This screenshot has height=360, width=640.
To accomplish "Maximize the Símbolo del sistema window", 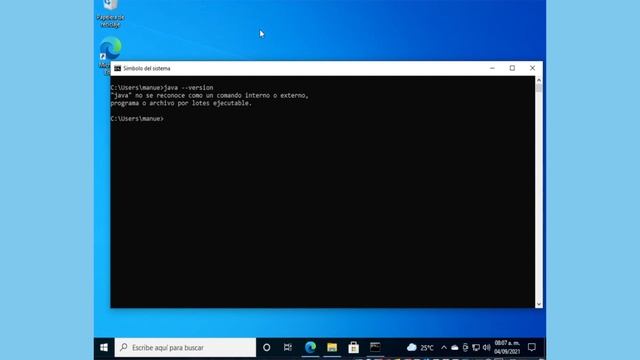I will (512, 68).
